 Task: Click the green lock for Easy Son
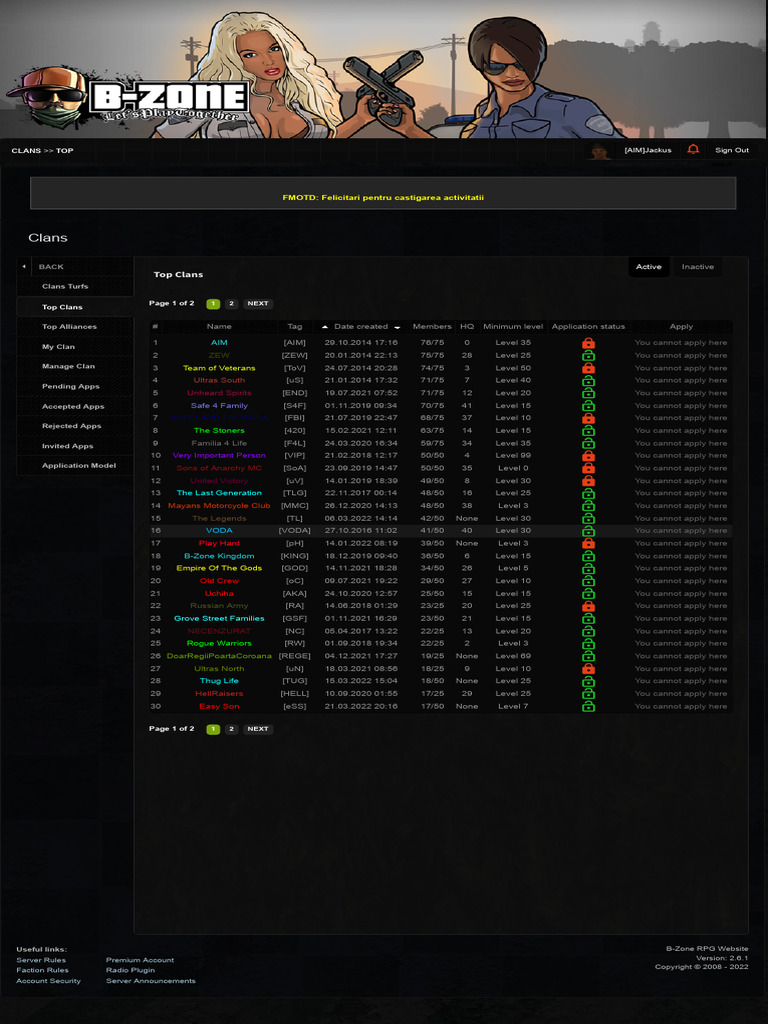[588, 706]
